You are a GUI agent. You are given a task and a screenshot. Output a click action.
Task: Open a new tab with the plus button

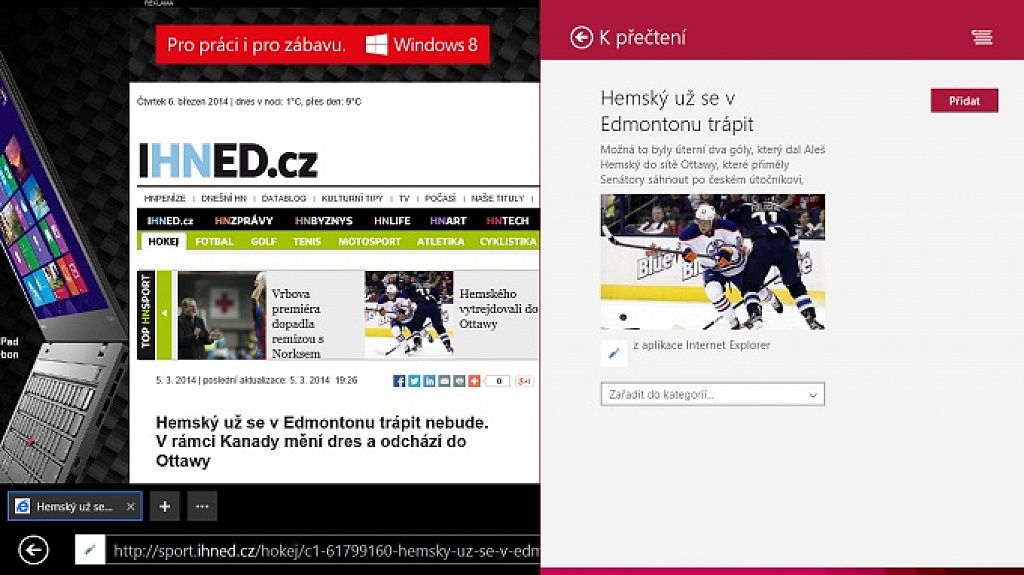[x=165, y=506]
